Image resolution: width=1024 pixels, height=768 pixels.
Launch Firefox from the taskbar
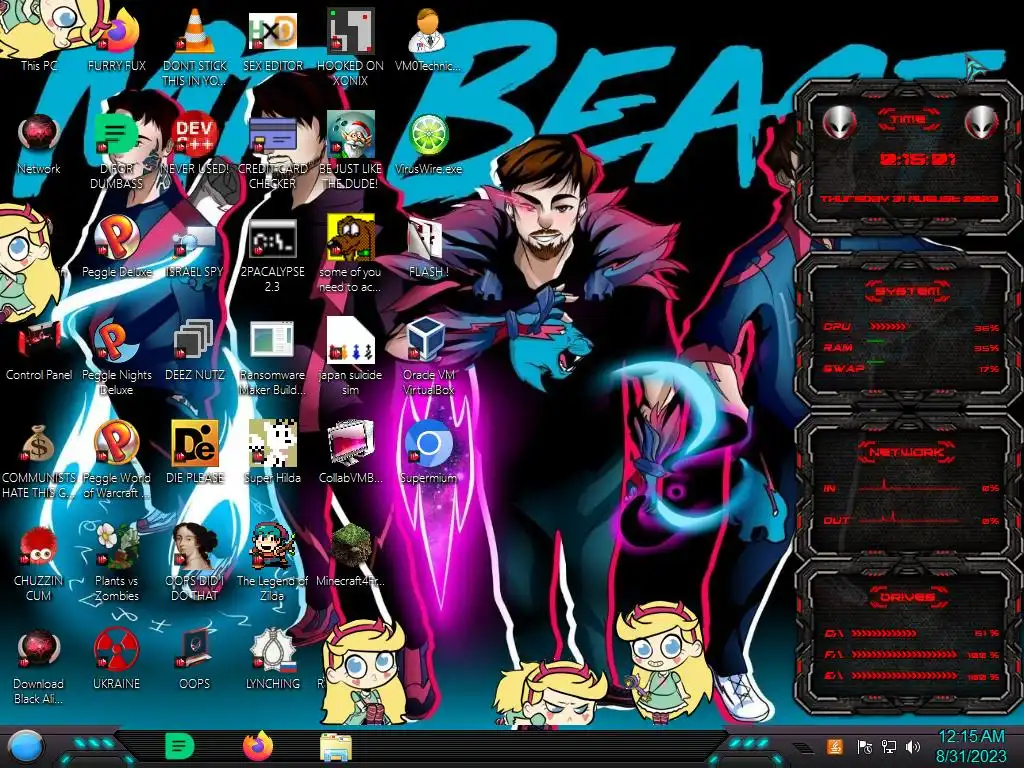(257, 746)
